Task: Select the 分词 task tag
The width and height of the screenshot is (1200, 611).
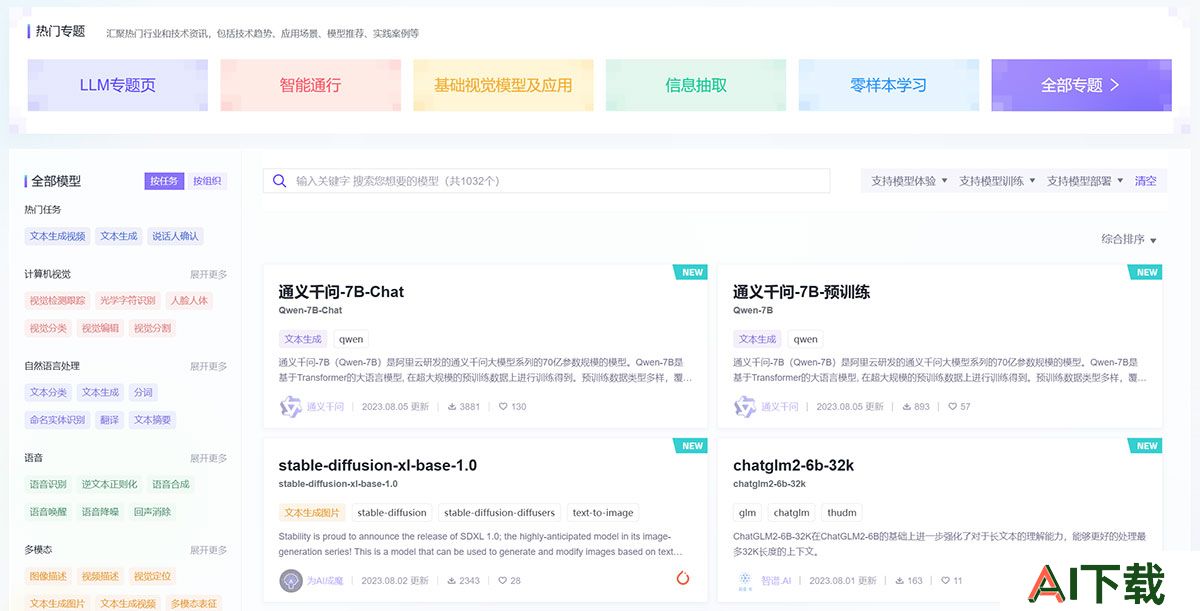Action: [143, 392]
